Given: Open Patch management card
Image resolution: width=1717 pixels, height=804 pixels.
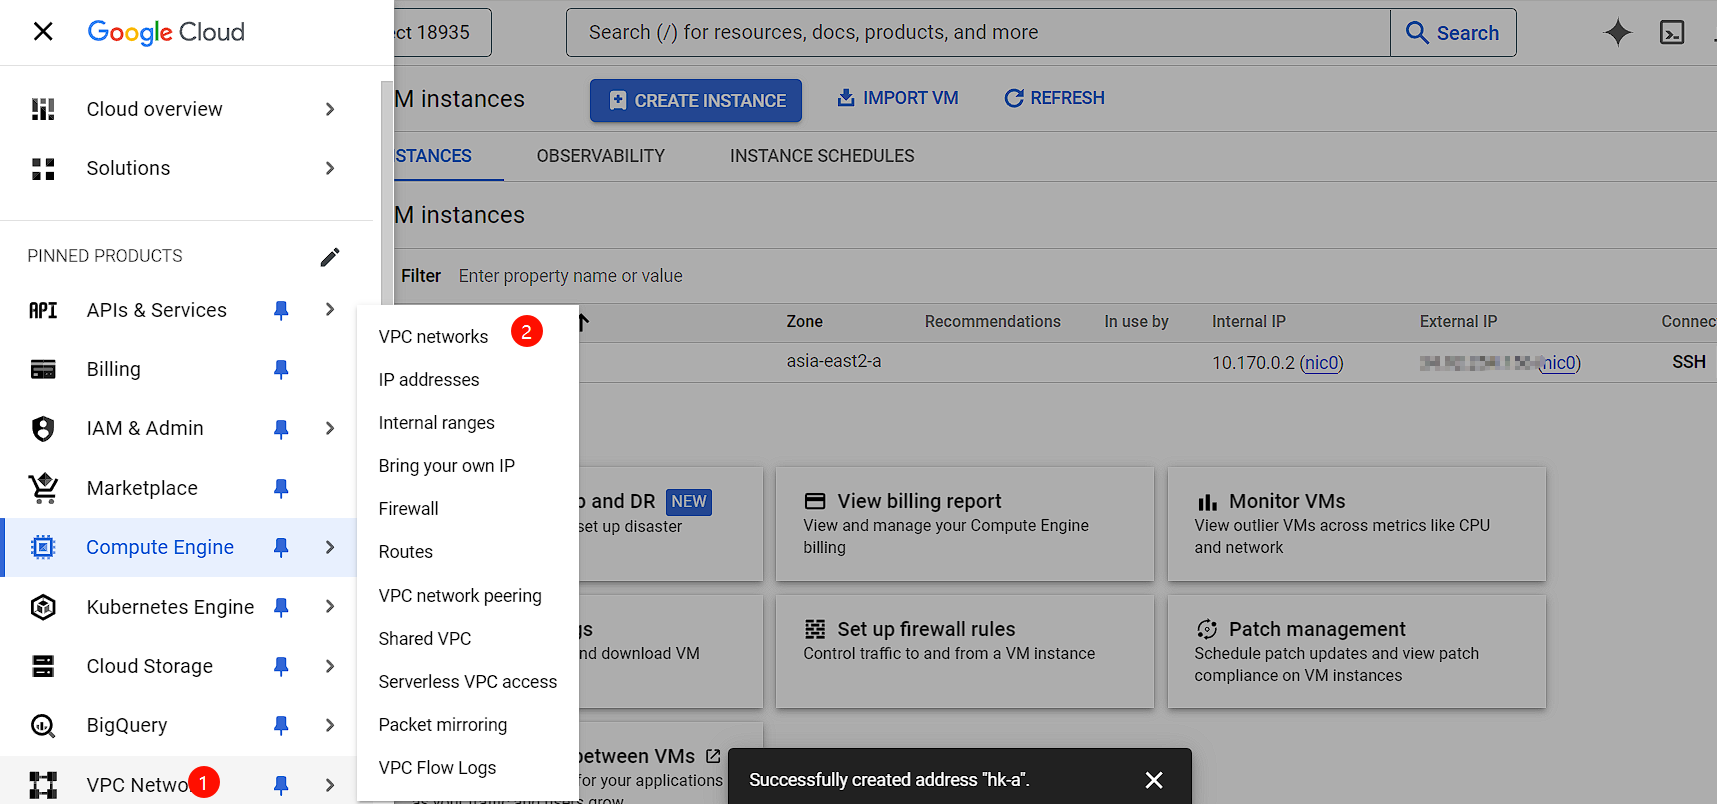Looking at the screenshot, I should 1356,651.
